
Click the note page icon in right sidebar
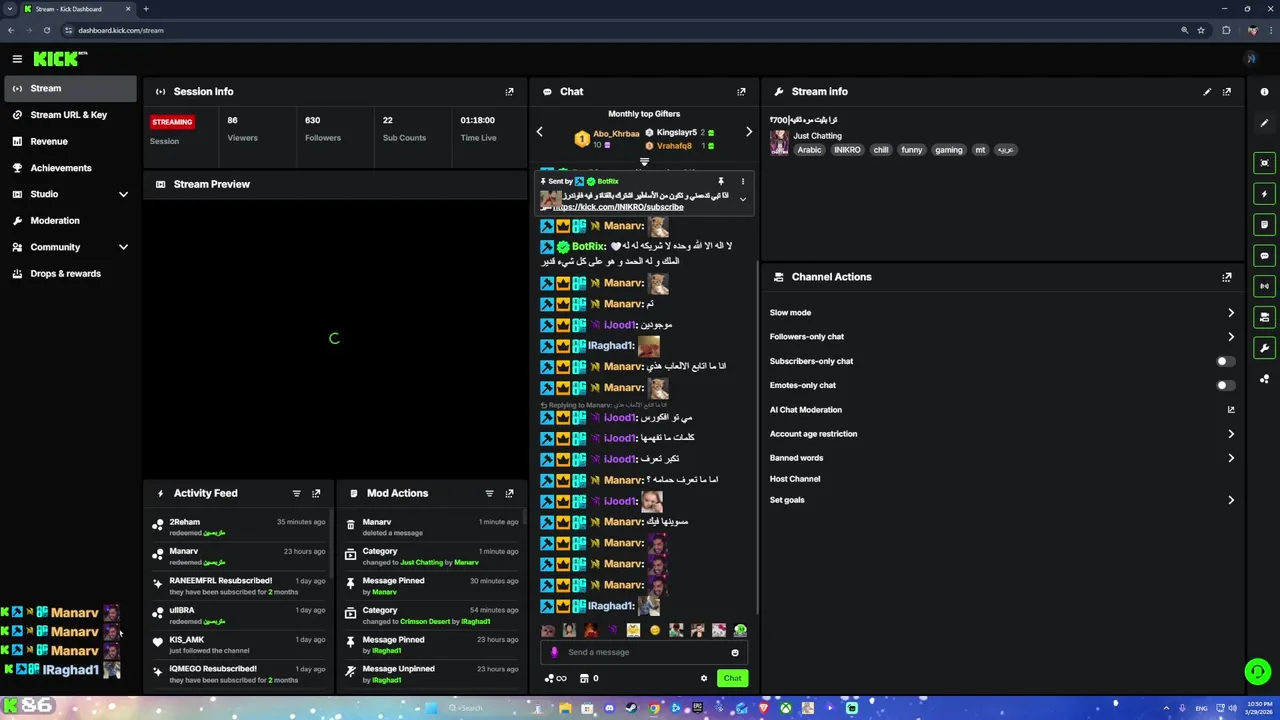(x=1265, y=225)
